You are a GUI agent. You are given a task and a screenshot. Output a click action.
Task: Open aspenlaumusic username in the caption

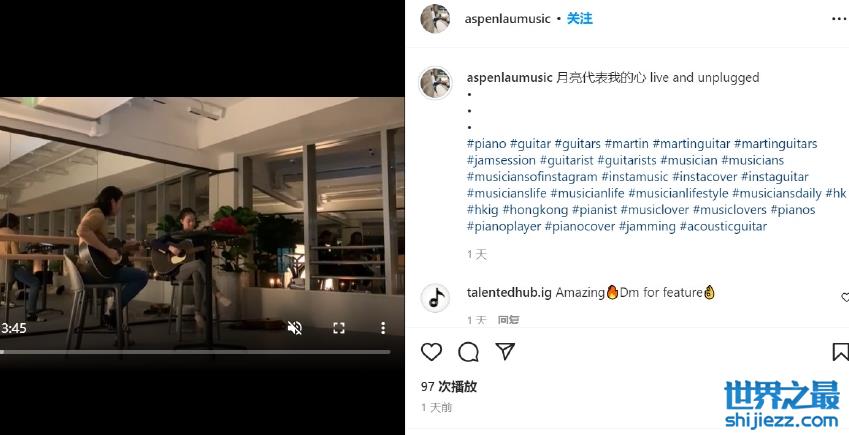510,77
